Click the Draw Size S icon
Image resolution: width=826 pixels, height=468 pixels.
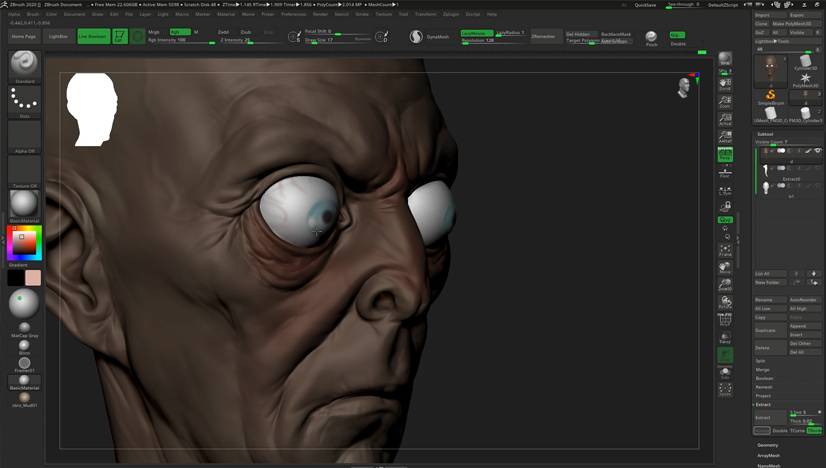tap(294, 36)
